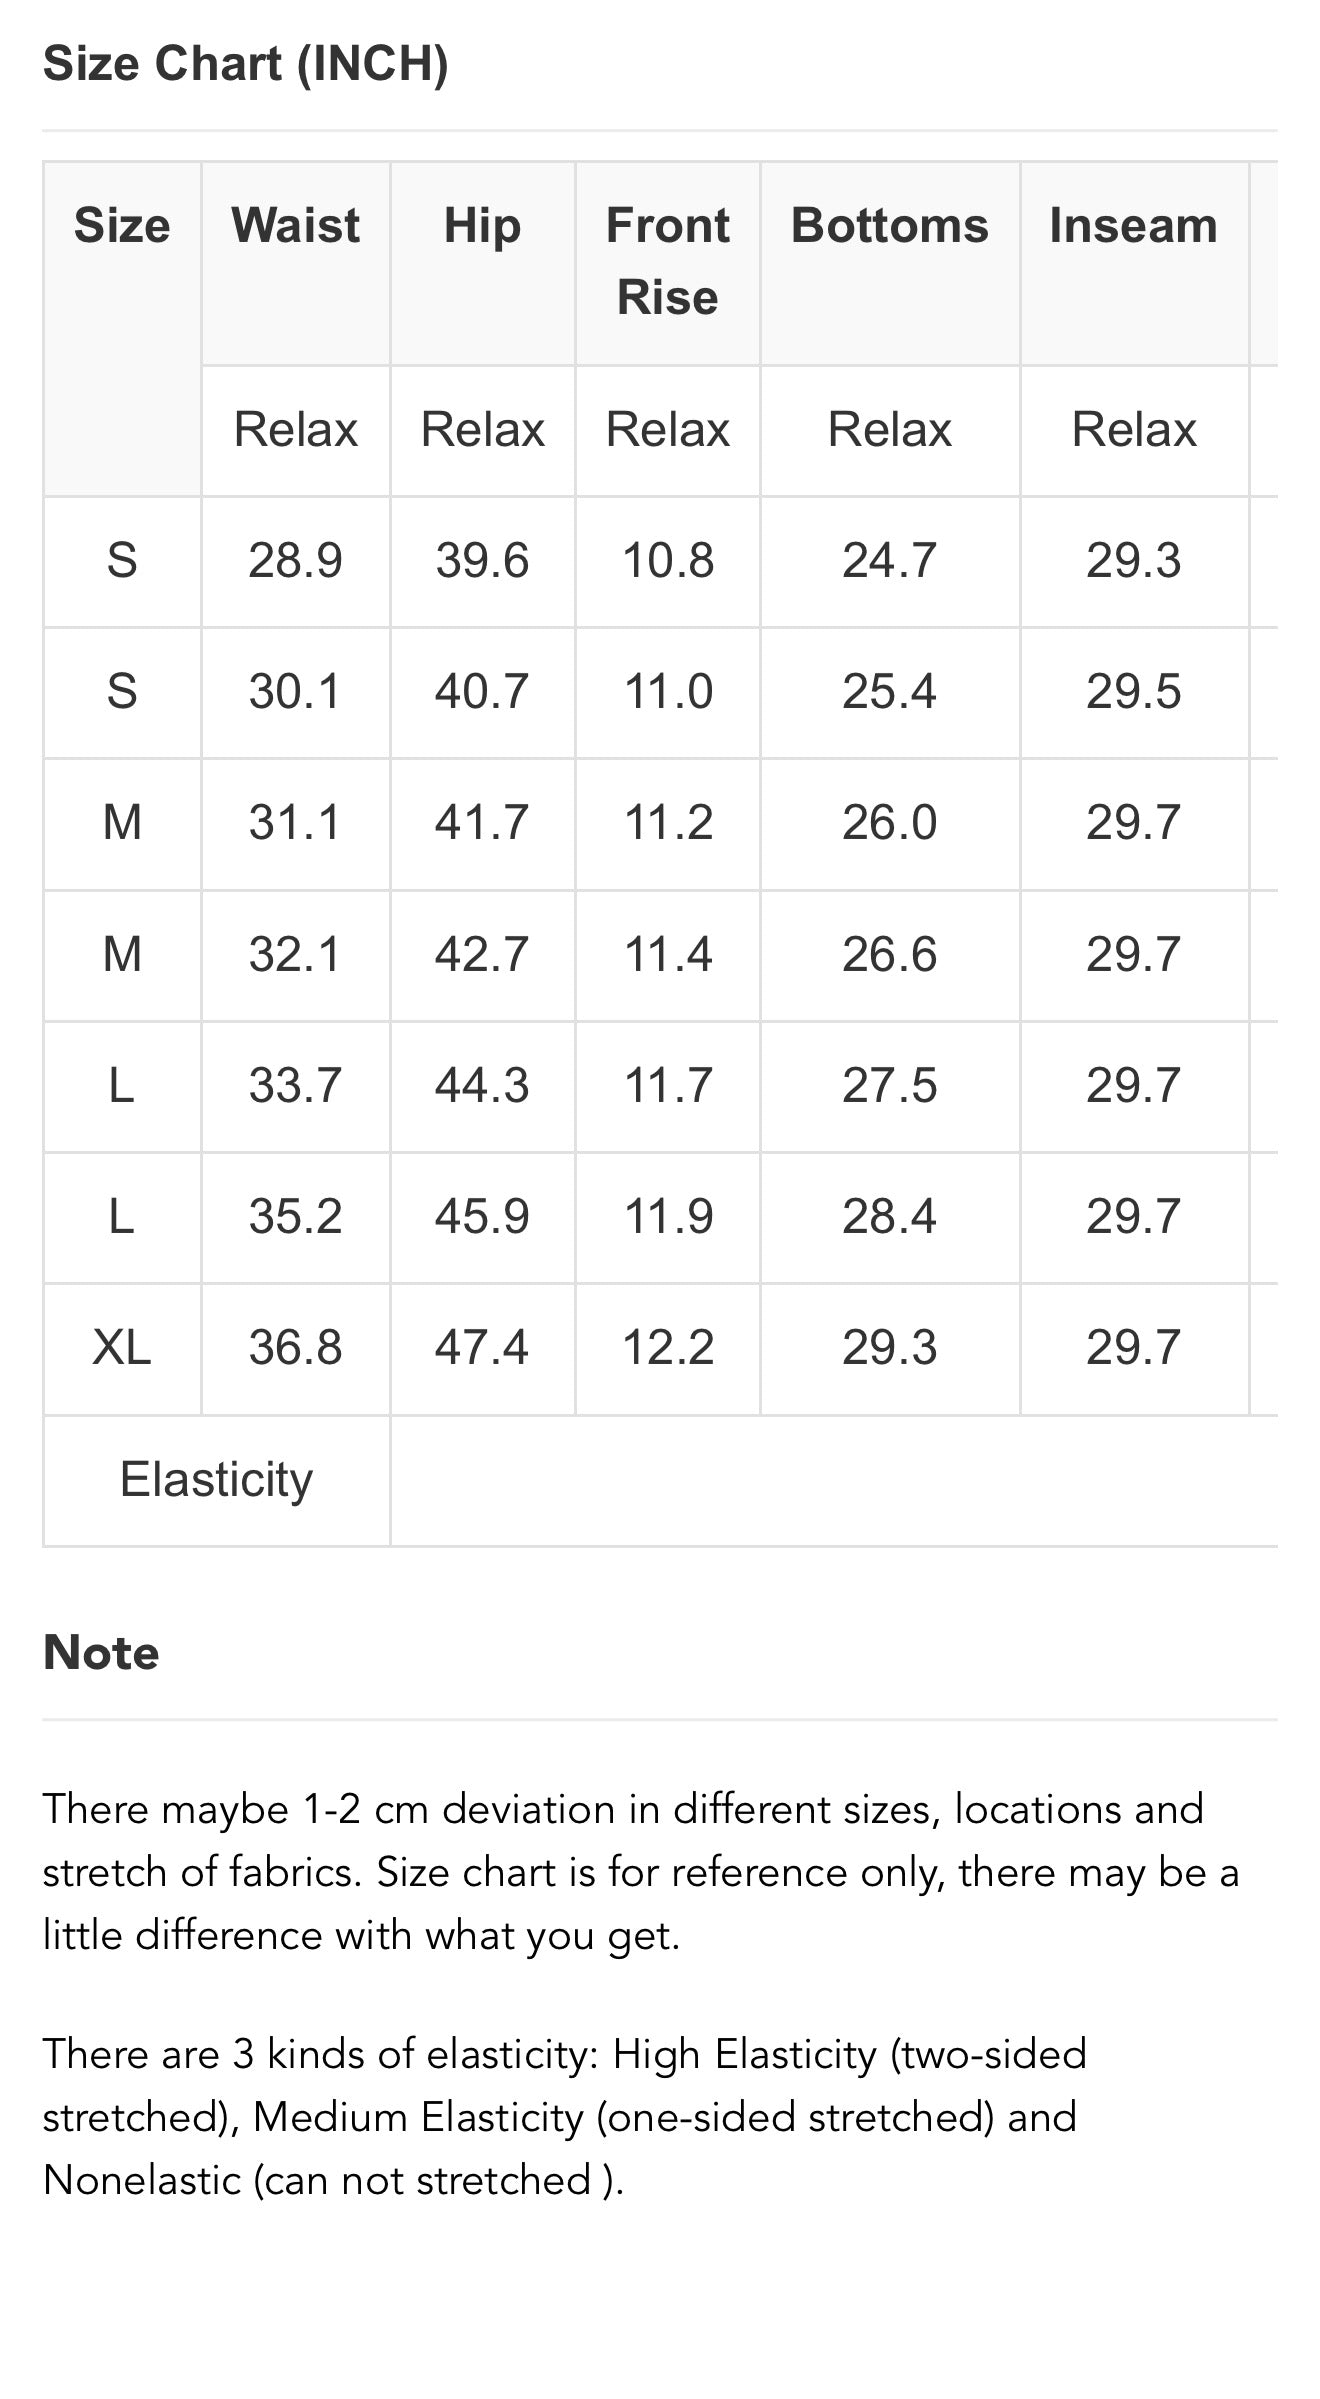
Task: Click waist value 28.9
Action: click(x=295, y=560)
